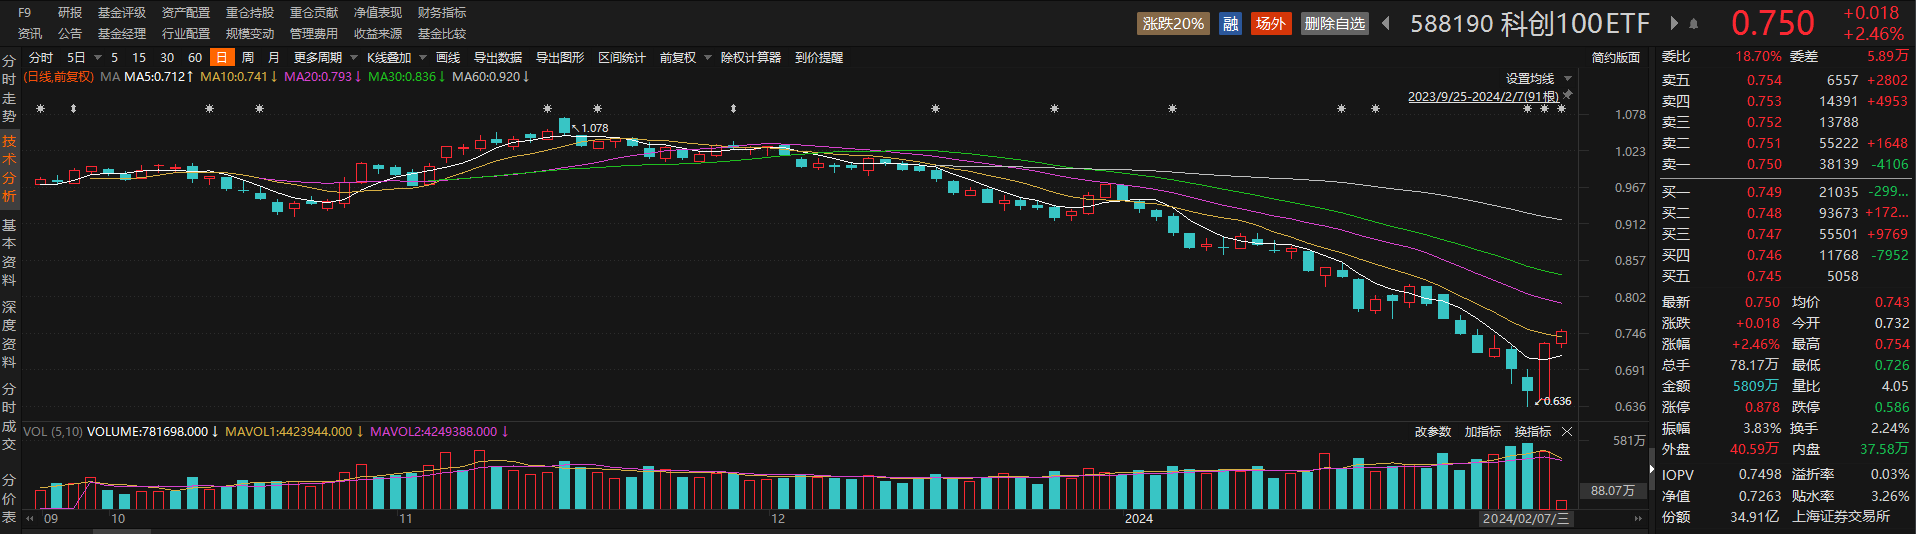Open the 基金比较 tab
1916x534 pixels.
coord(442,34)
